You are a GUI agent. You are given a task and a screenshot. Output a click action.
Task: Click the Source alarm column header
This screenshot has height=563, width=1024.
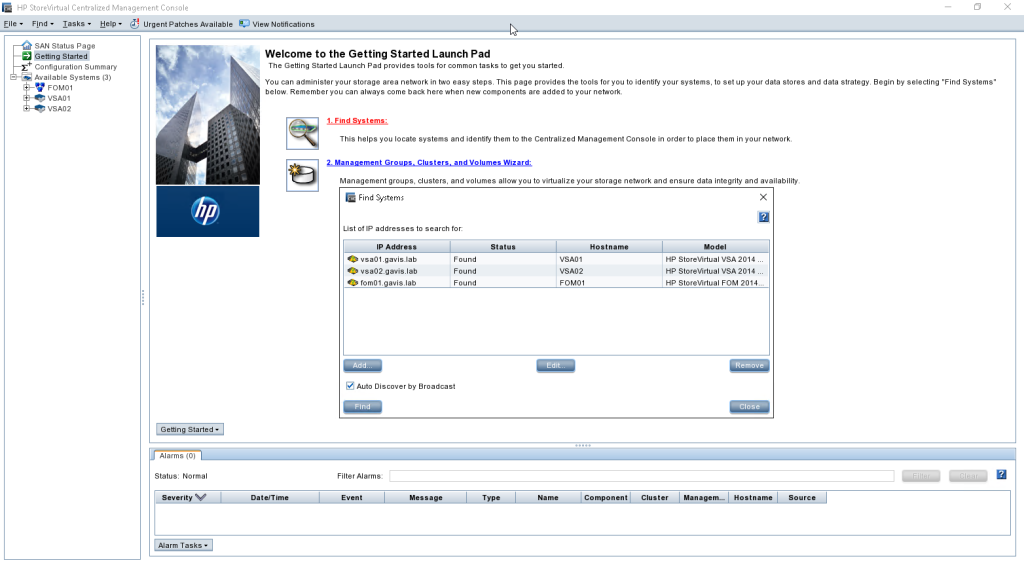[802, 498]
